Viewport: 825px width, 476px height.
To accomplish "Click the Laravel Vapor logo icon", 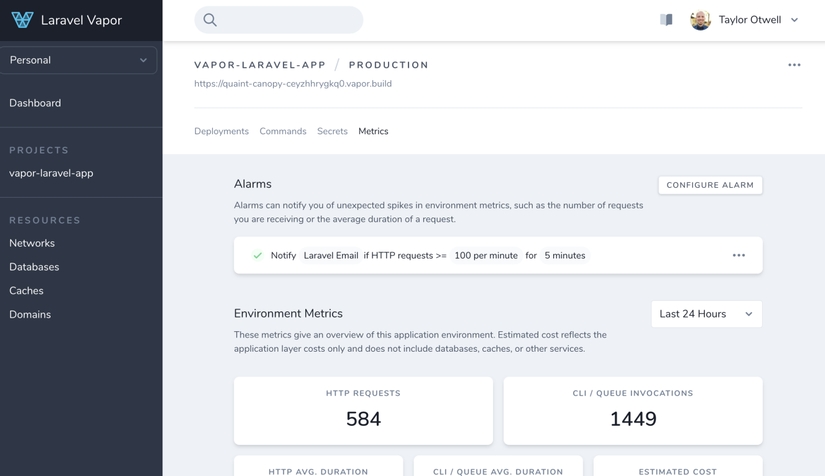I will (x=22, y=20).
